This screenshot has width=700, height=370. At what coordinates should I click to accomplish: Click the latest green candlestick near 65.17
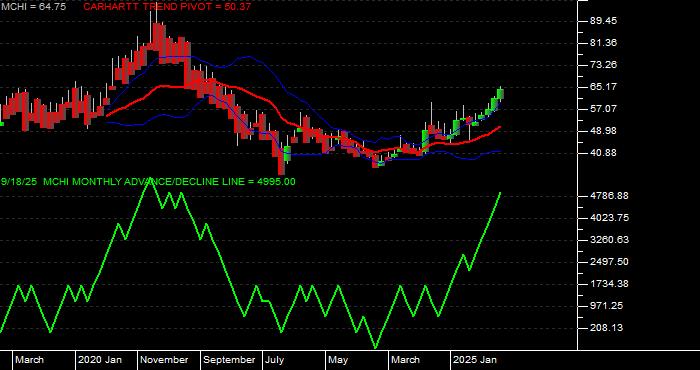500,94
